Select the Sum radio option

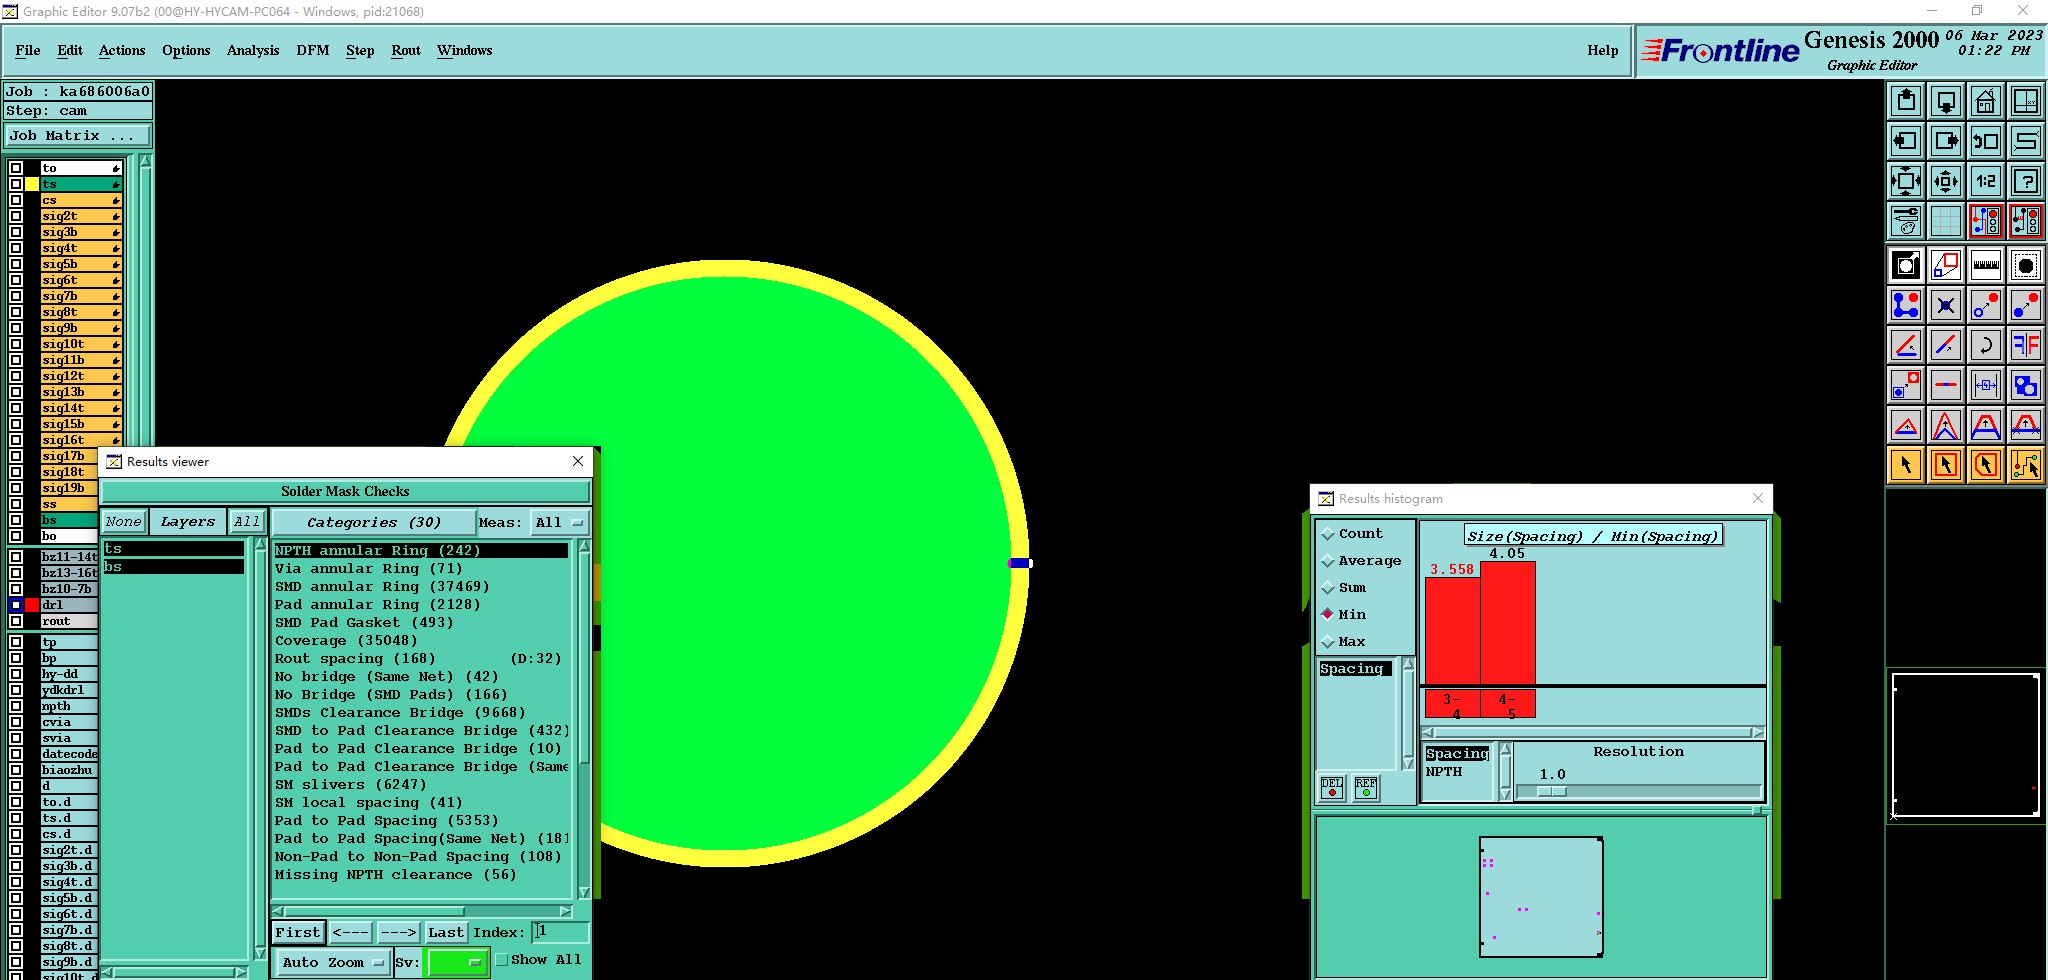[1328, 588]
